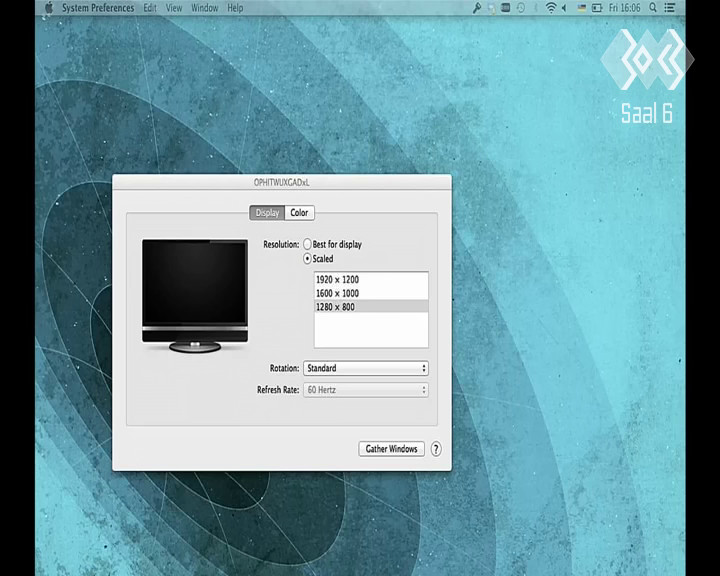Screen dimensions: 720x576
Task: Switch to the Display tab
Action: point(267,213)
